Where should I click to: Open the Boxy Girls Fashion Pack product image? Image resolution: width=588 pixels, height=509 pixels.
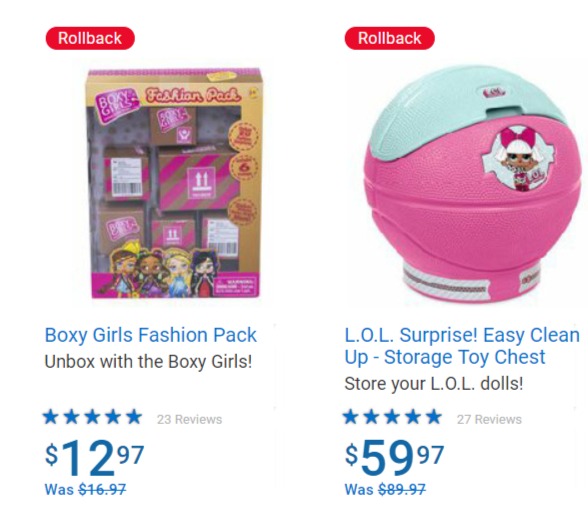(x=174, y=183)
